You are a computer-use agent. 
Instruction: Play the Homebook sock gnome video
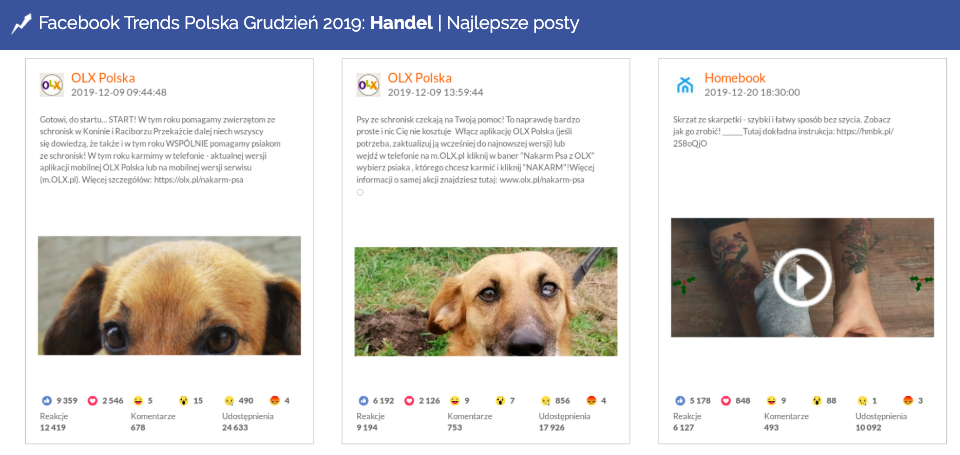coord(802,277)
